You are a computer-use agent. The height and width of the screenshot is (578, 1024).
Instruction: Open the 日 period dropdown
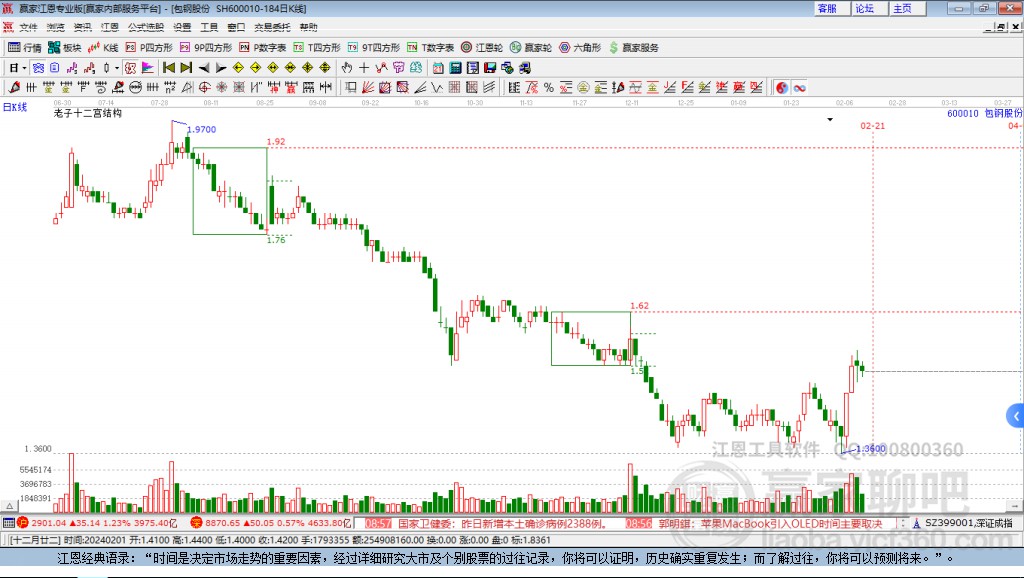[17, 67]
